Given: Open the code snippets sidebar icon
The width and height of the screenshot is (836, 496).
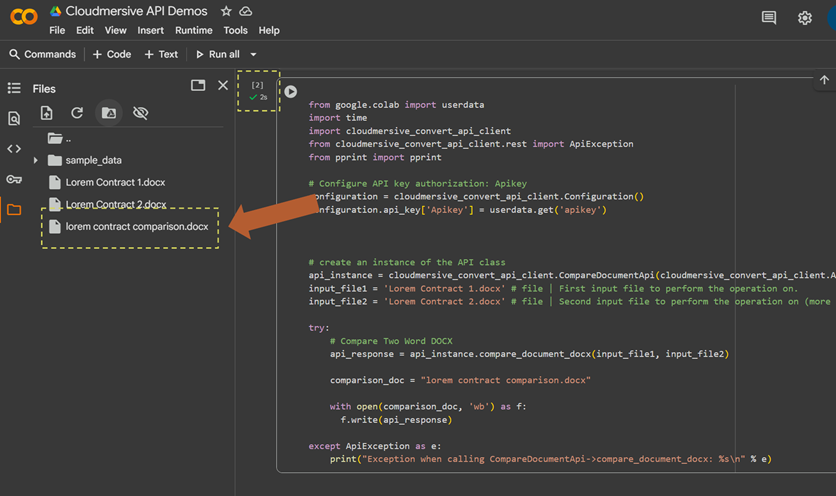Looking at the screenshot, I should tap(14, 149).
